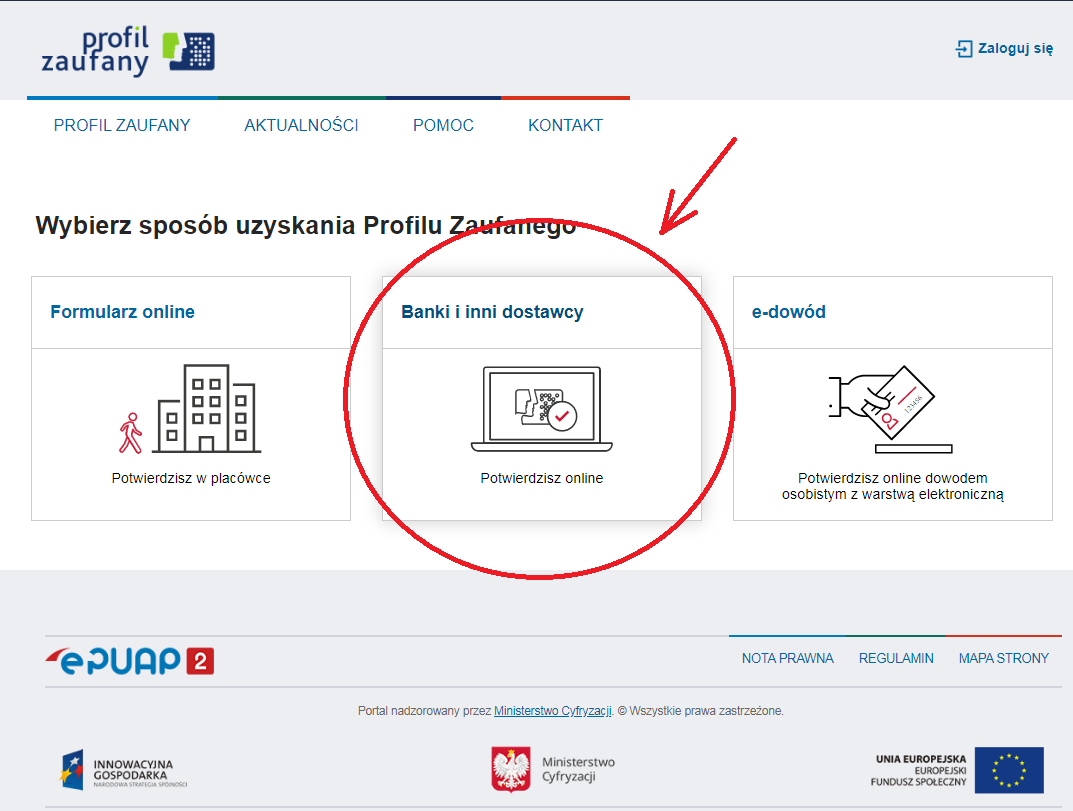Open the PROFIL ZAUFANY menu item
The image size is (1073, 811).
pos(122,125)
